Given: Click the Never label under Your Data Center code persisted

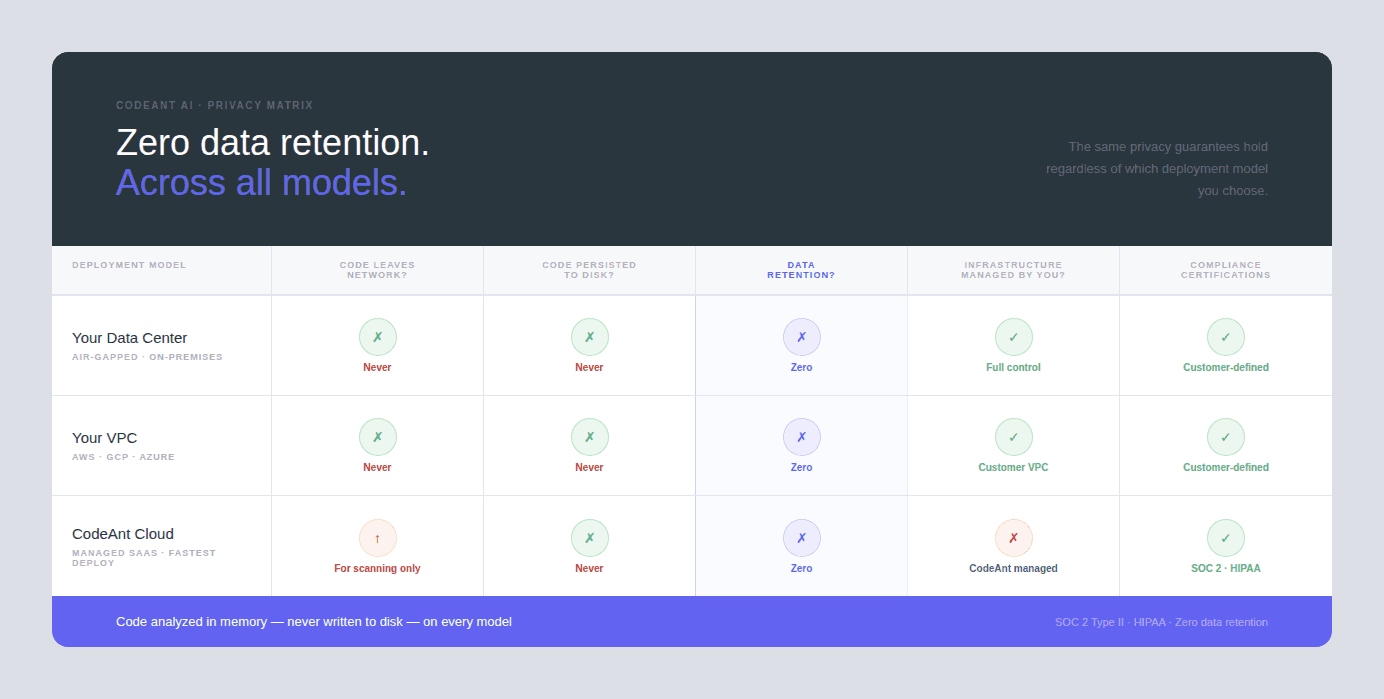Looking at the screenshot, I should click(x=589, y=367).
